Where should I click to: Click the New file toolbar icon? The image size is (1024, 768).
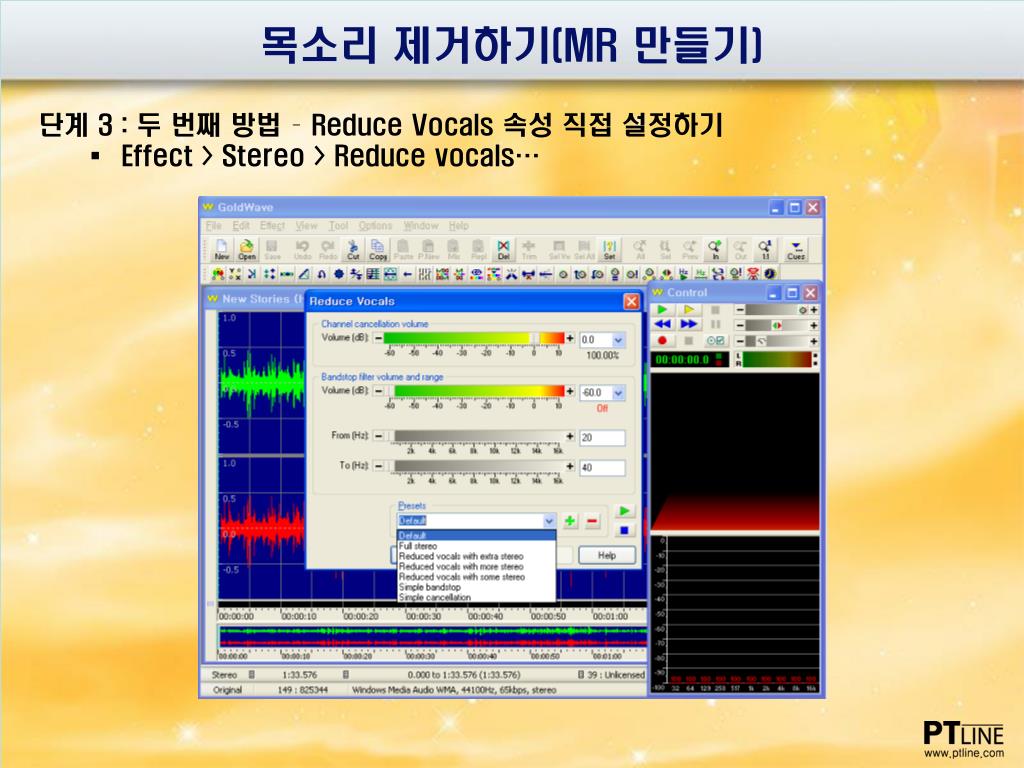(x=221, y=249)
